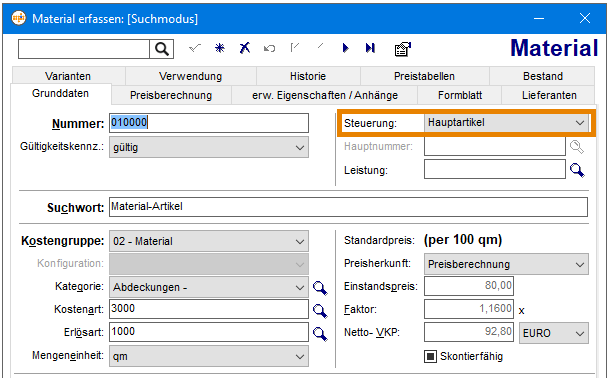Toggle the Skontierfähig checkbox
Image resolution: width=612 pixels, height=378 pixels.
(430, 356)
